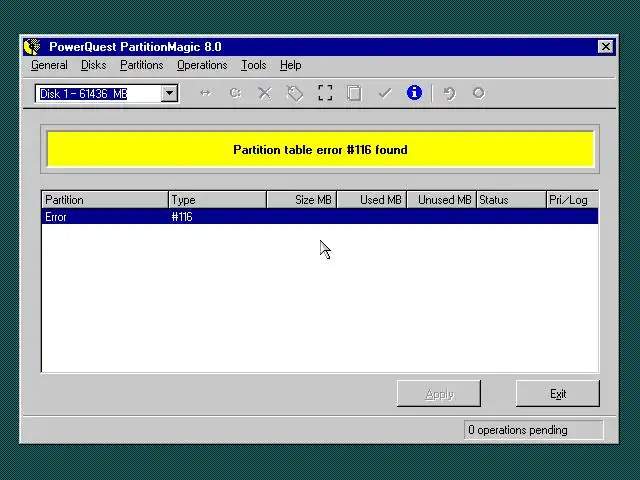Click the Used MB column header
This screenshot has height=480, width=640.
(372, 200)
